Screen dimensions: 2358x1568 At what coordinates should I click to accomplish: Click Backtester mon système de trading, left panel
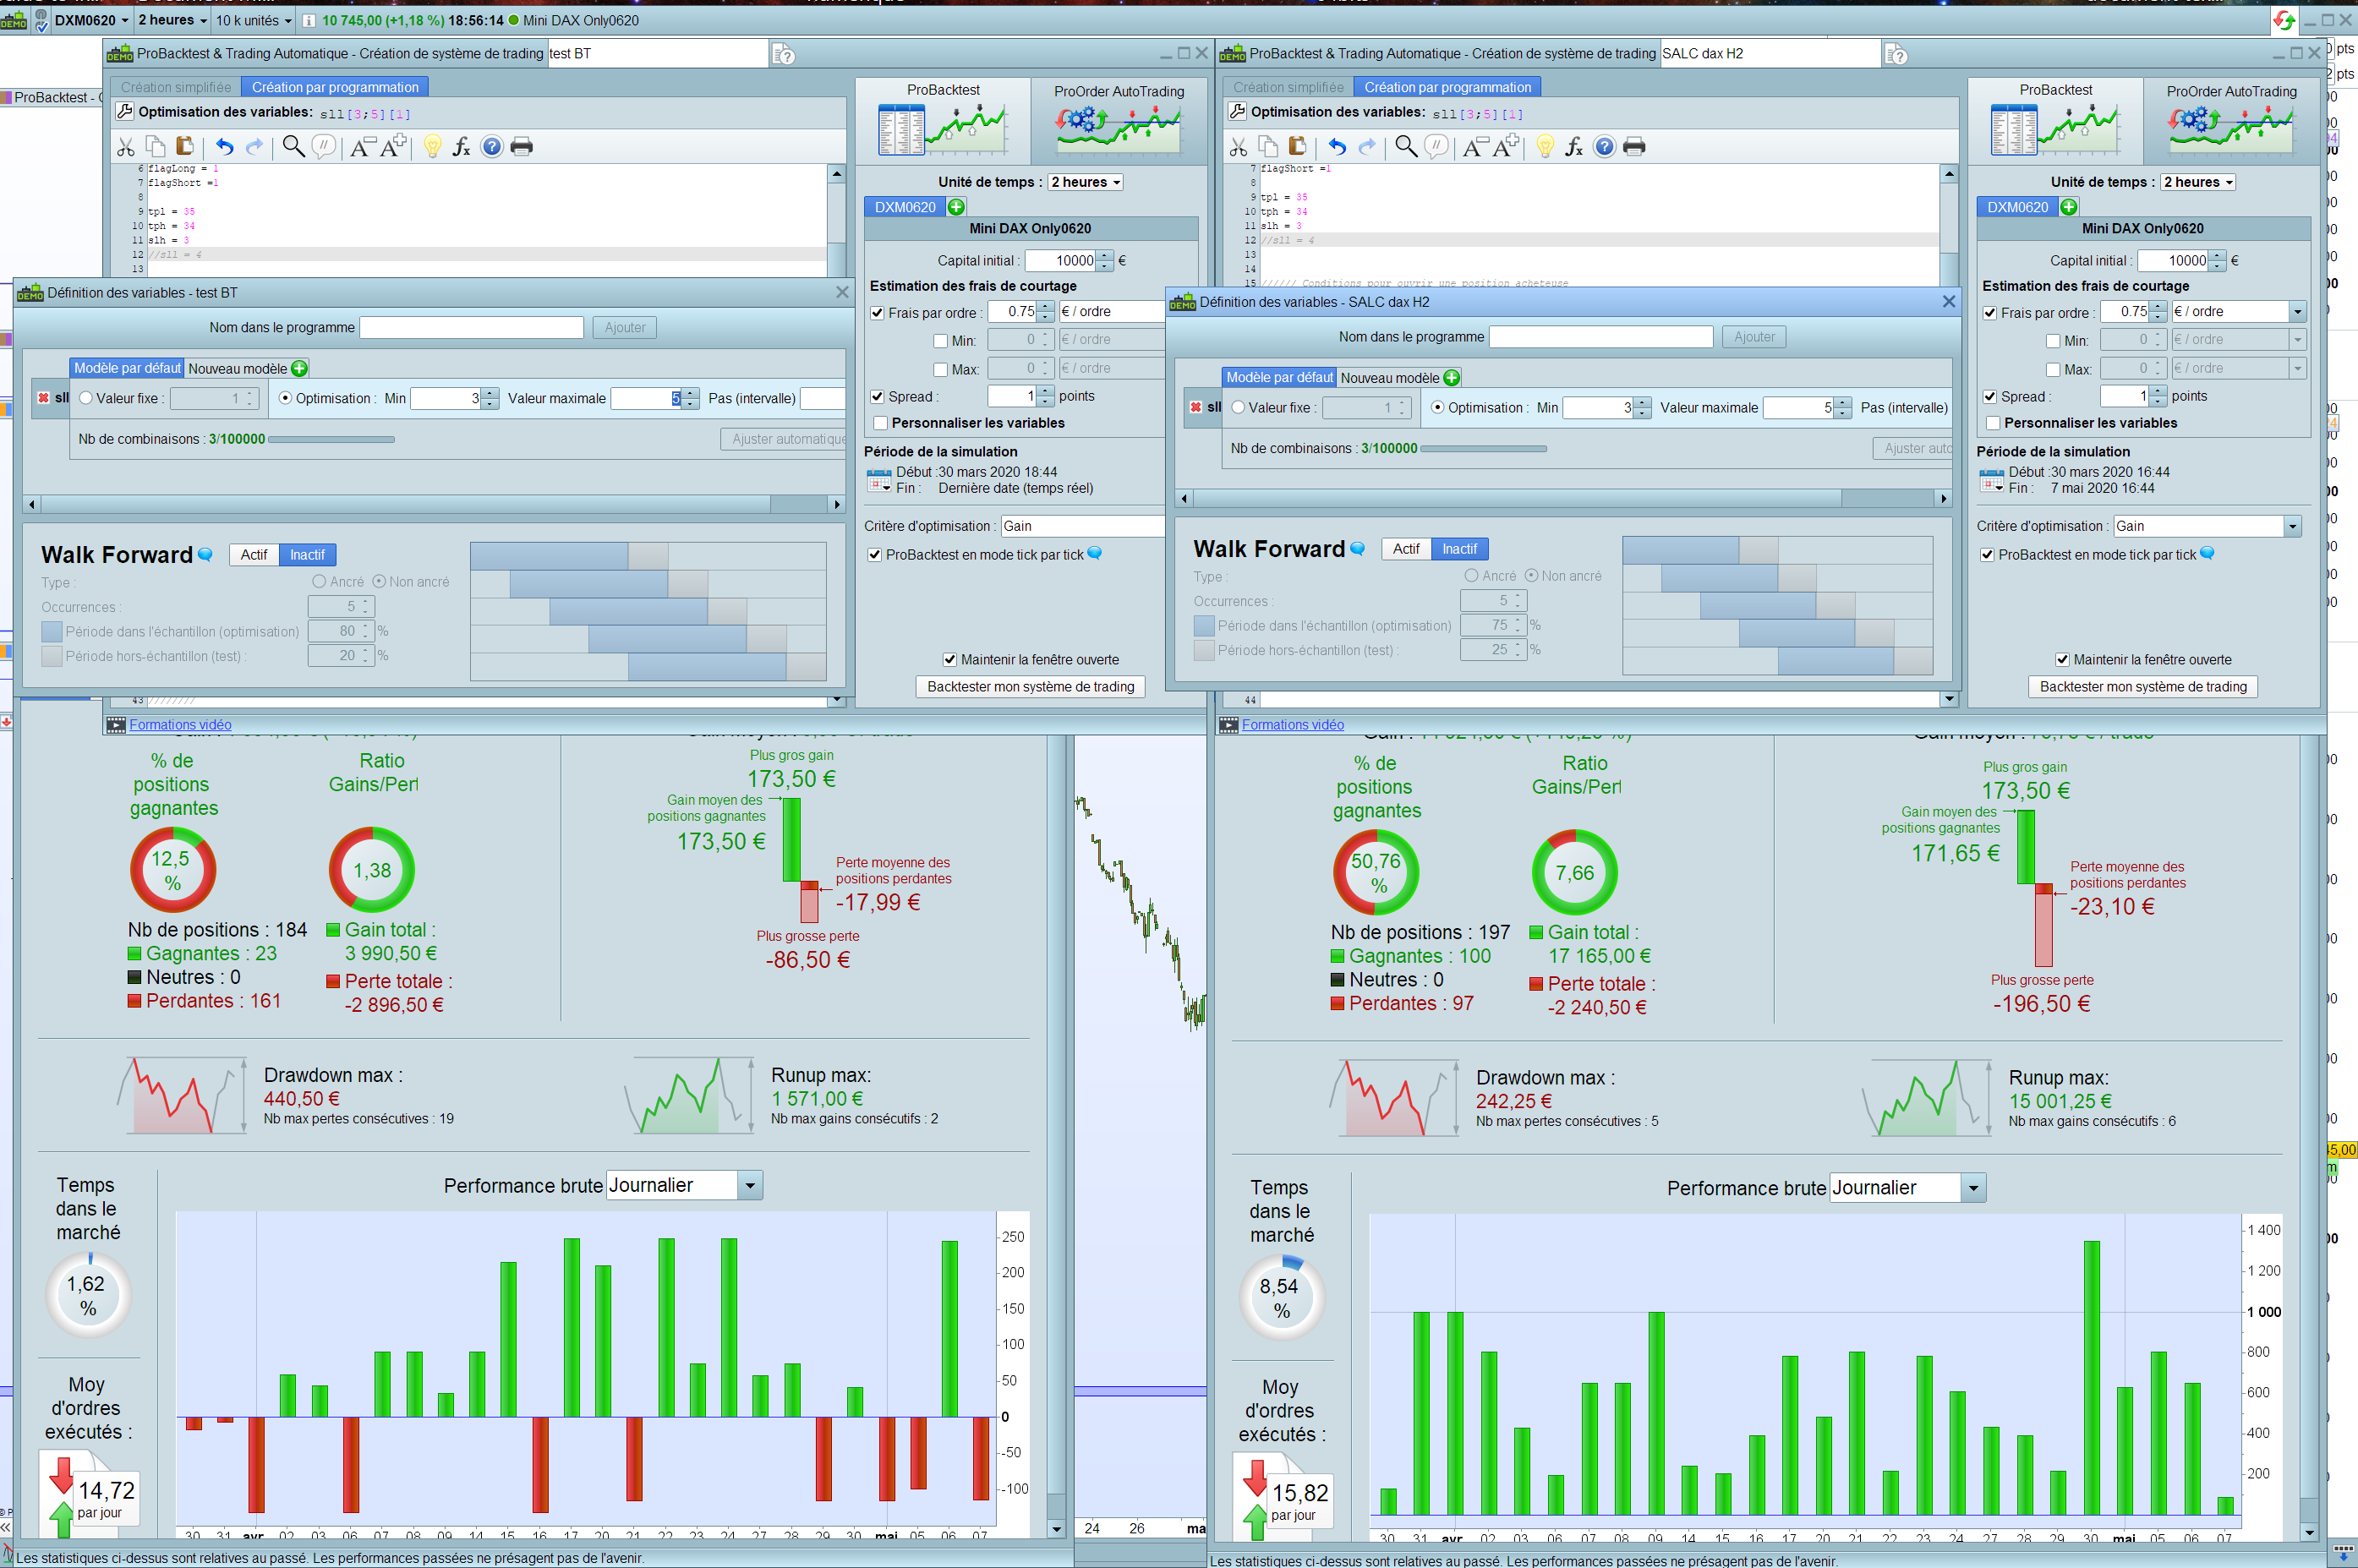click(1030, 687)
